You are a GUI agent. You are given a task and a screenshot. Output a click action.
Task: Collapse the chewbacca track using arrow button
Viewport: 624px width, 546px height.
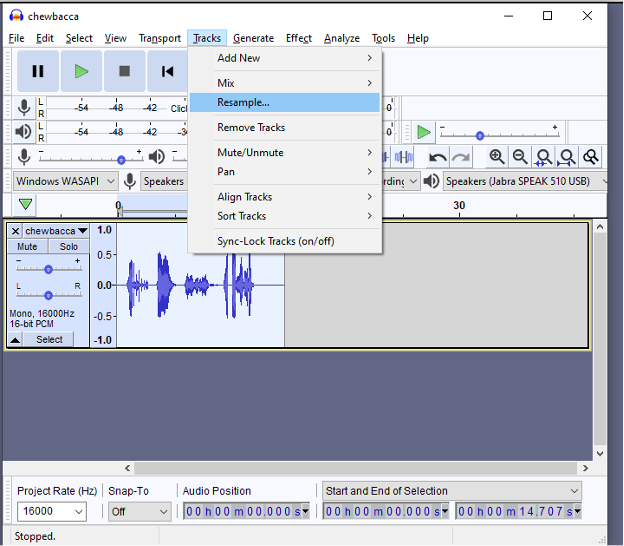(16, 340)
